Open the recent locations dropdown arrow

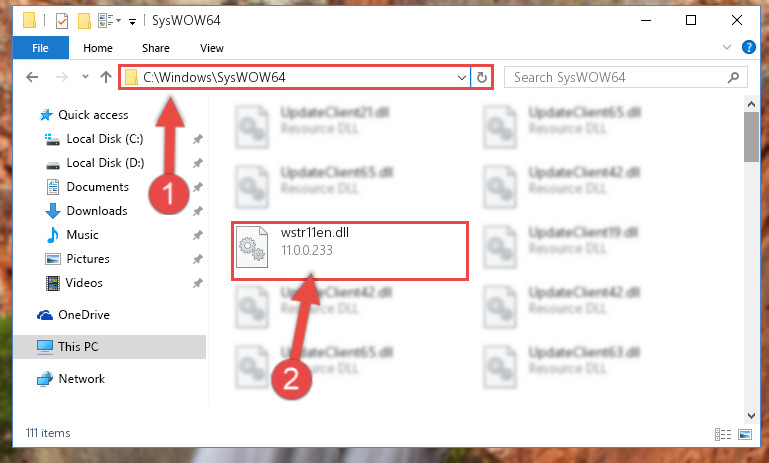[x=85, y=77]
